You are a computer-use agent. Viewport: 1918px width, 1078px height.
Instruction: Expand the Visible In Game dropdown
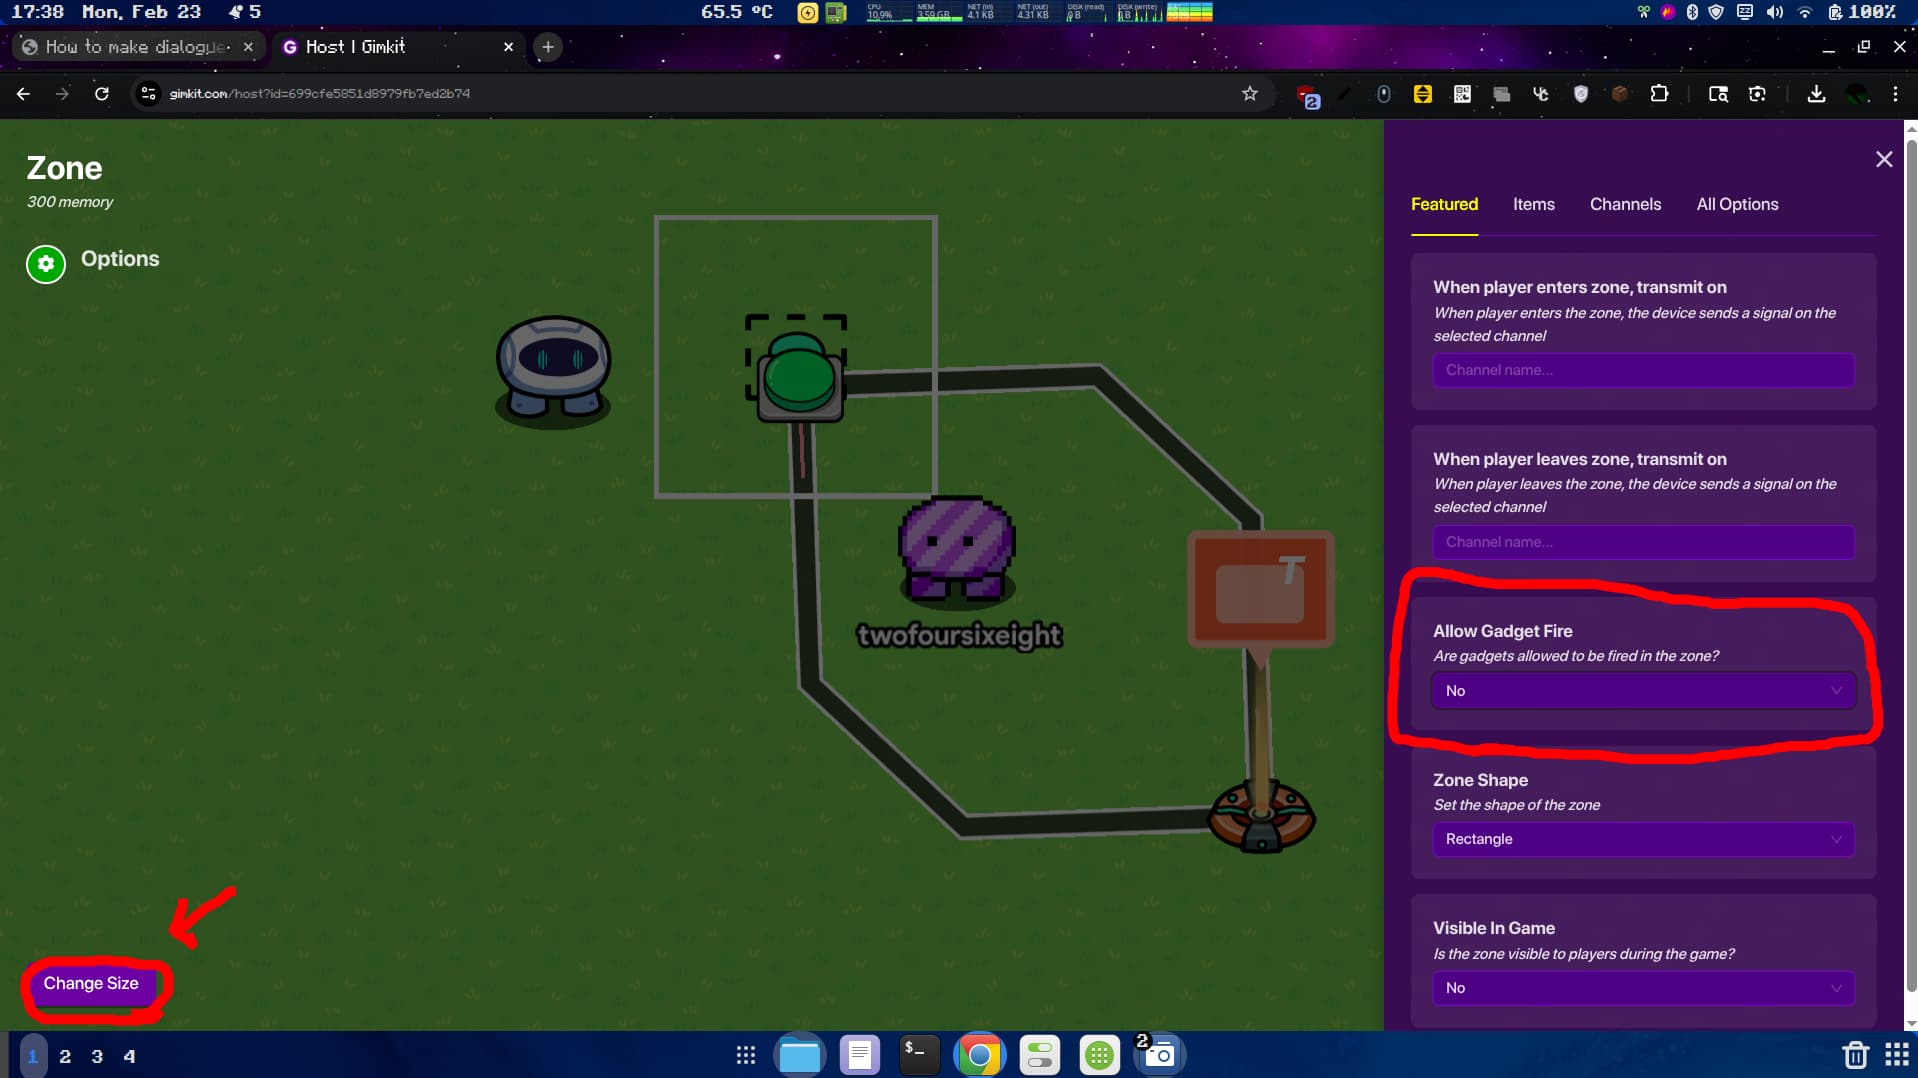point(1642,988)
